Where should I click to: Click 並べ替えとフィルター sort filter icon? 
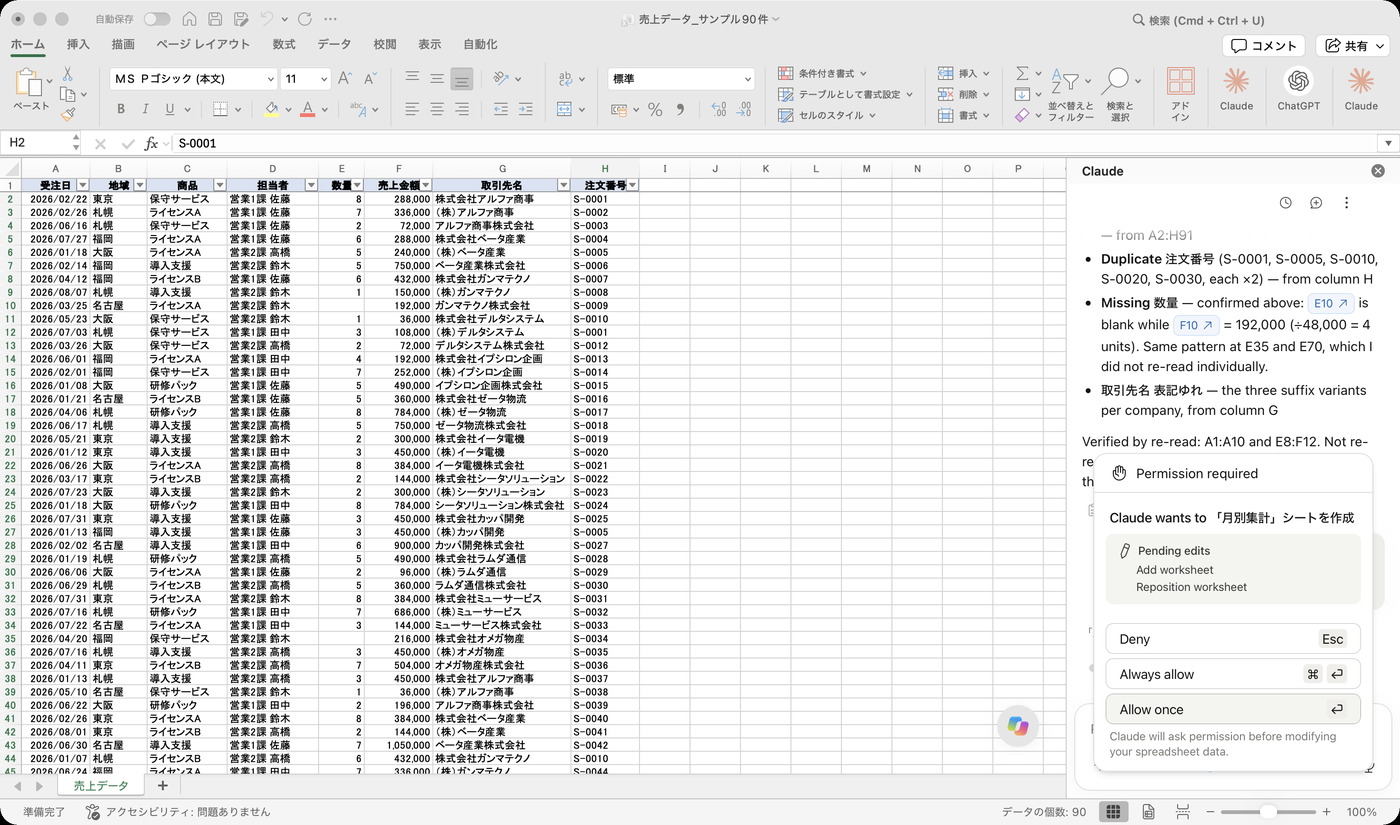1070,96
